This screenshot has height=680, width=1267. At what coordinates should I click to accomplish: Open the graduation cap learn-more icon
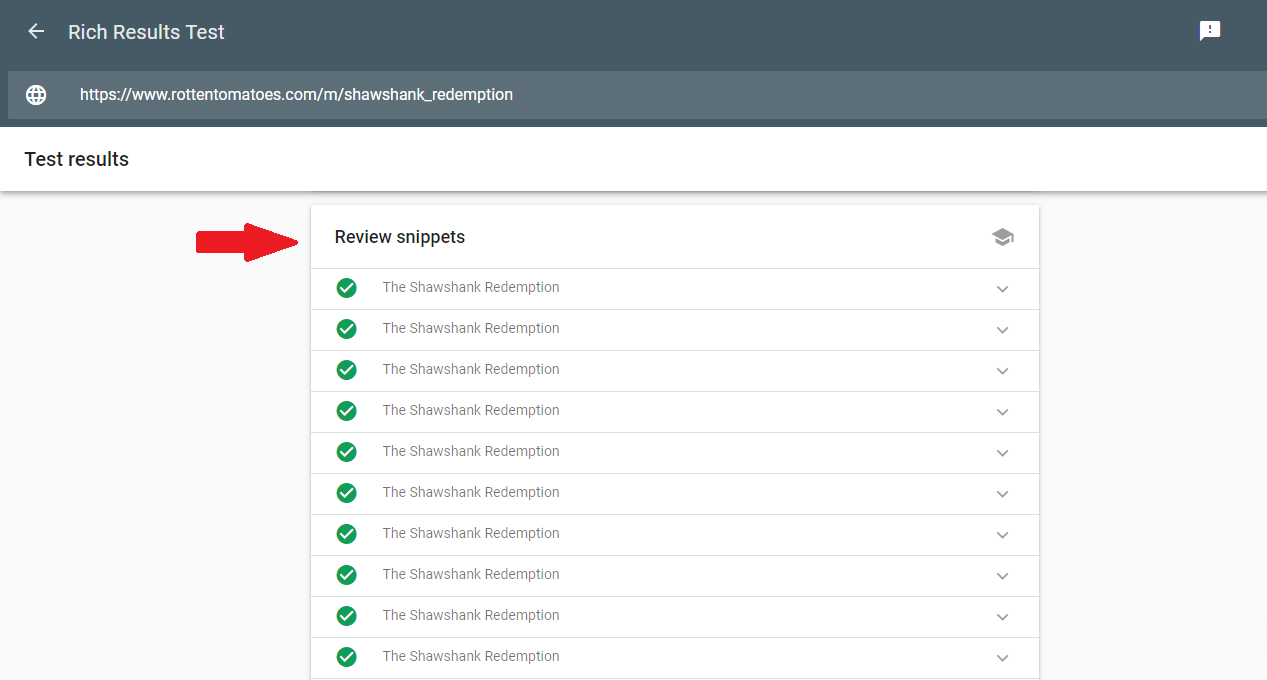(x=1003, y=237)
